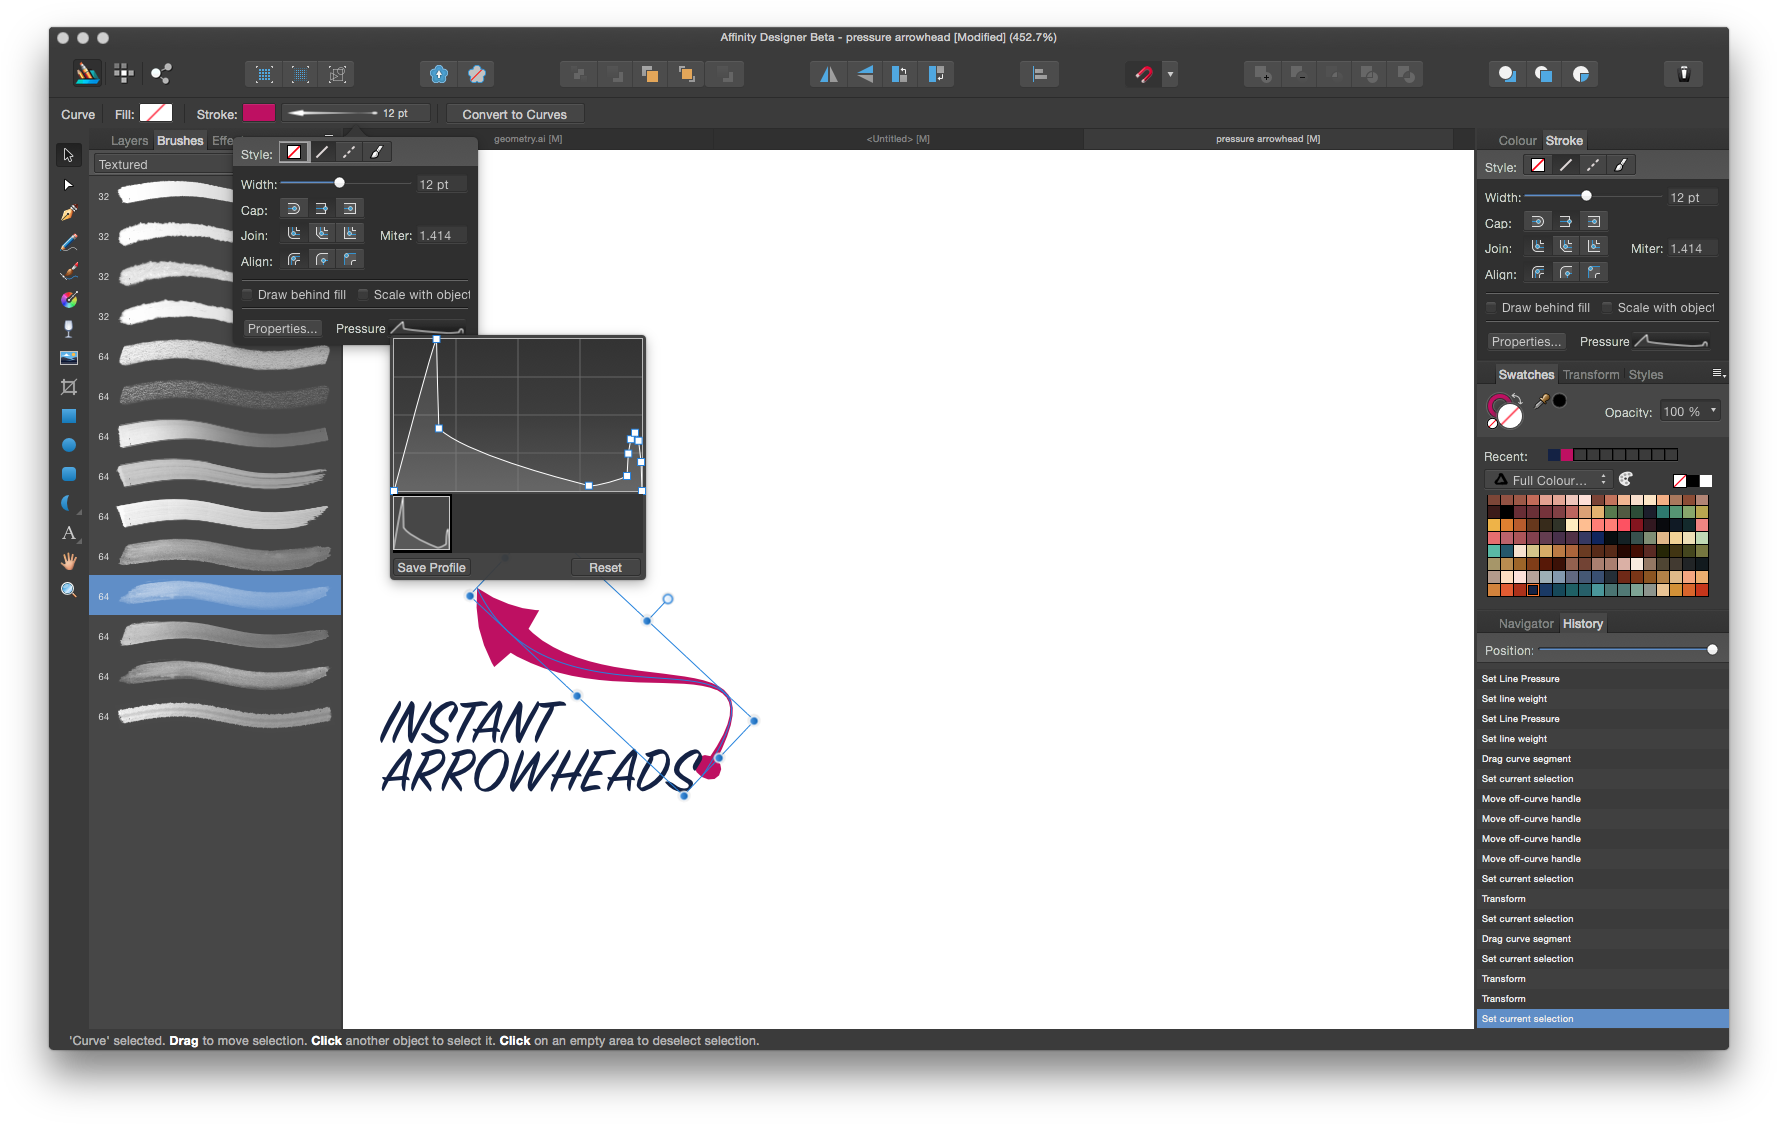The image size is (1777, 1124).
Task: Pick the Crop tool
Action: coord(68,387)
